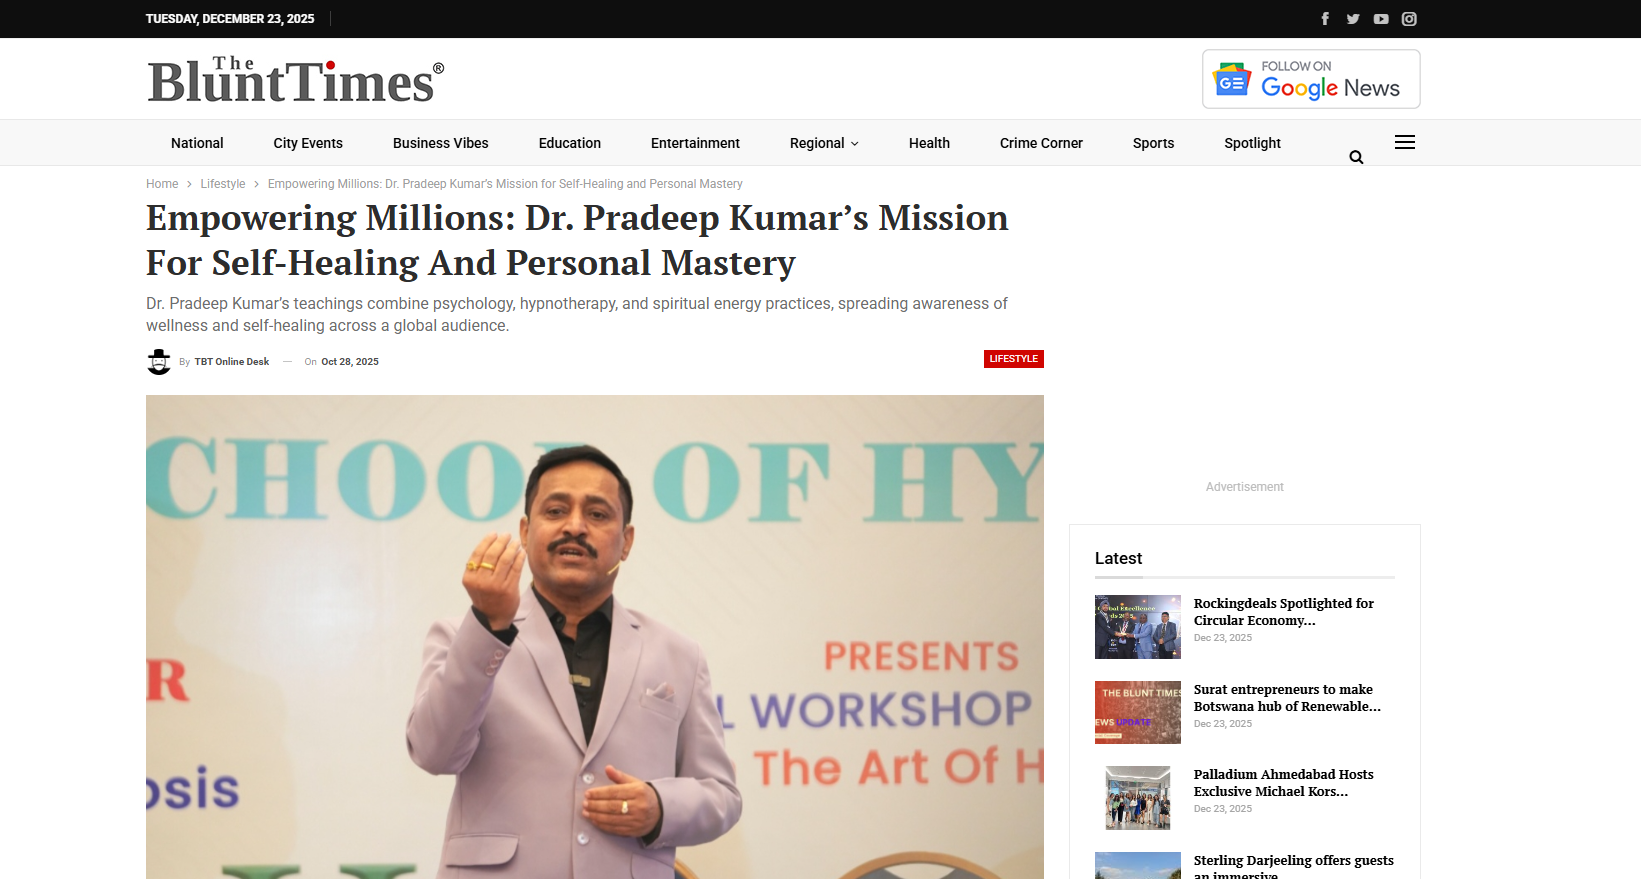Click the Follow on Google News button
1641x879 pixels.
pyautogui.click(x=1311, y=79)
